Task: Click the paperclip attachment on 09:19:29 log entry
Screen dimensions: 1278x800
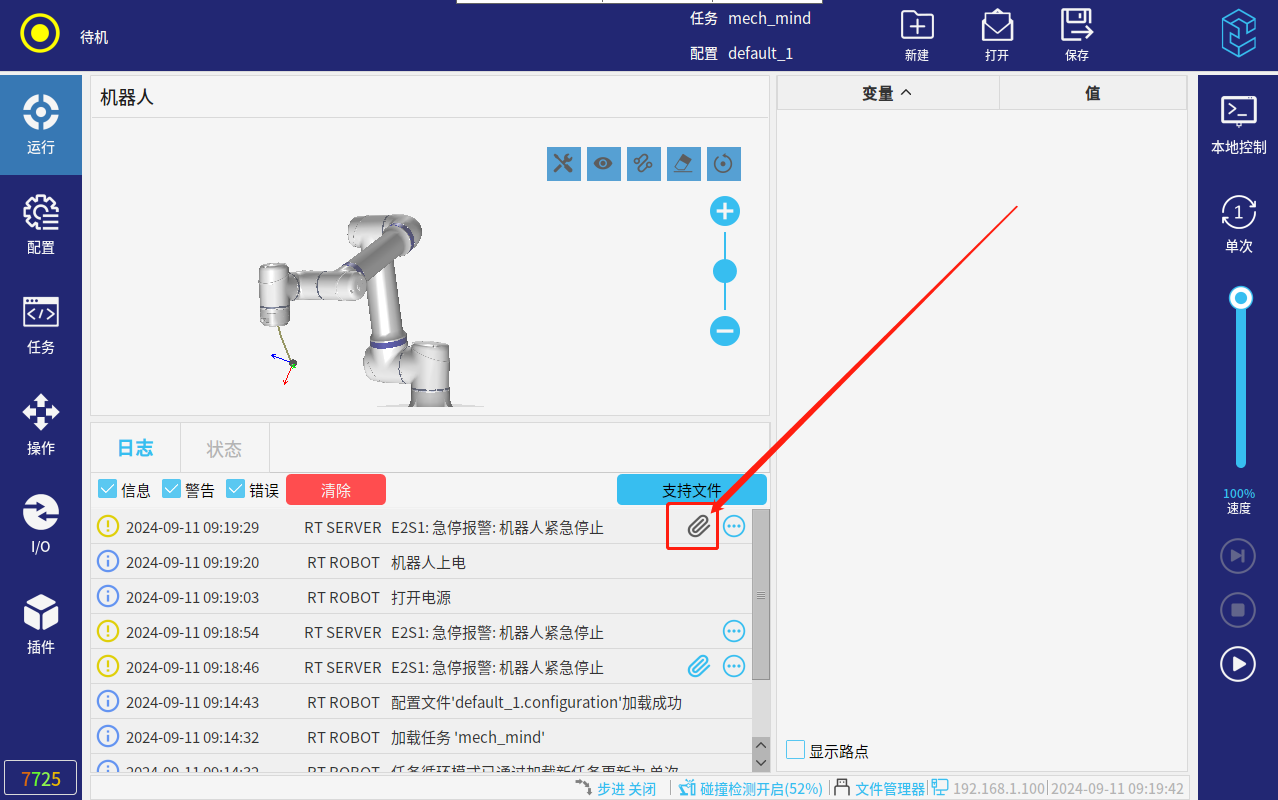Action: (x=698, y=526)
